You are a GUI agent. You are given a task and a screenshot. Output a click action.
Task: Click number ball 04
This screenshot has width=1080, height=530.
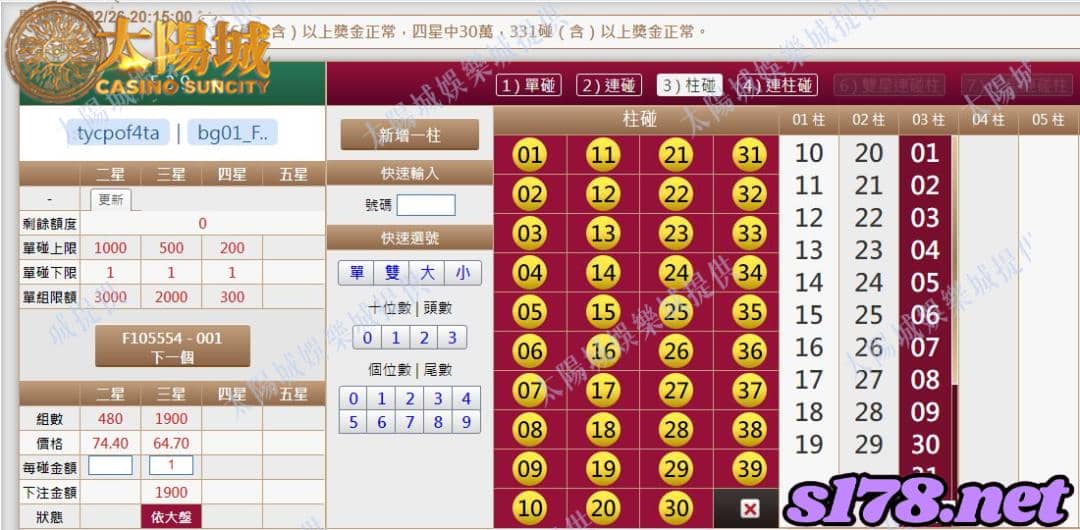[x=530, y=273]
